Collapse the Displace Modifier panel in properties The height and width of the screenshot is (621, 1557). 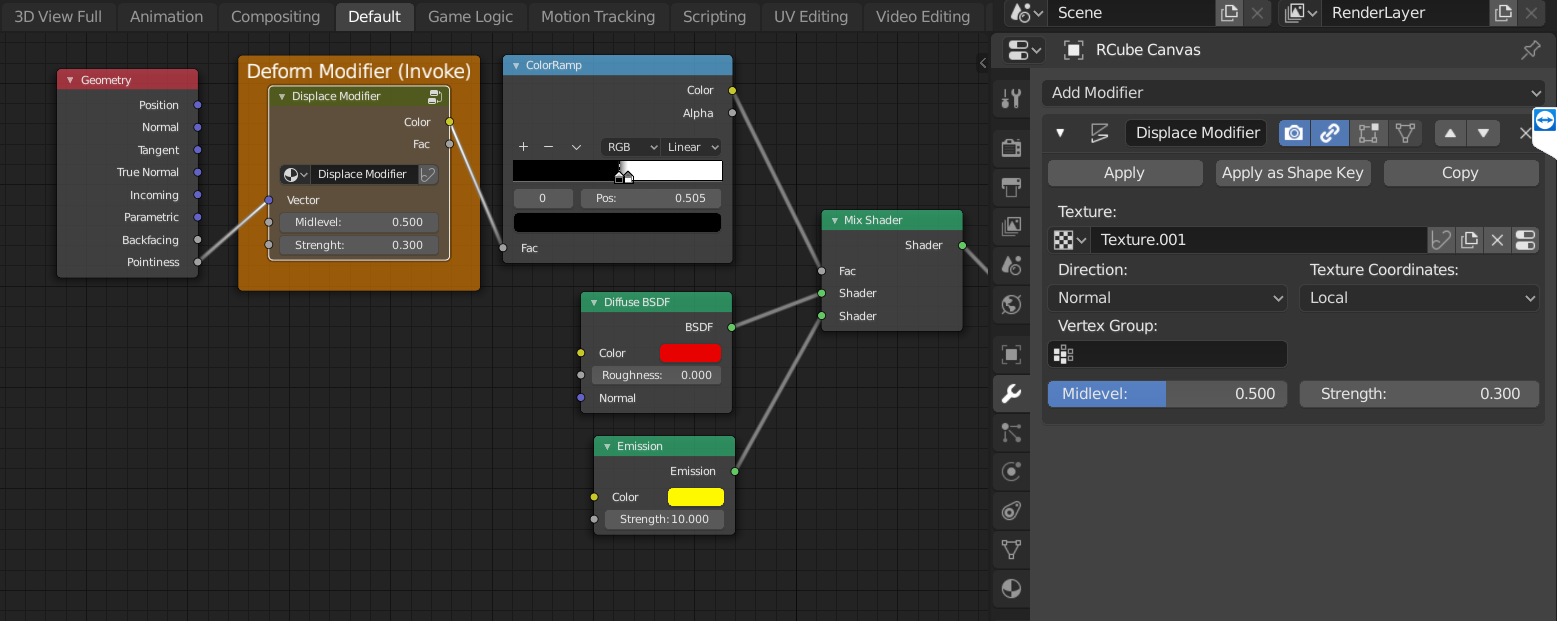[x=1060, y=133]
